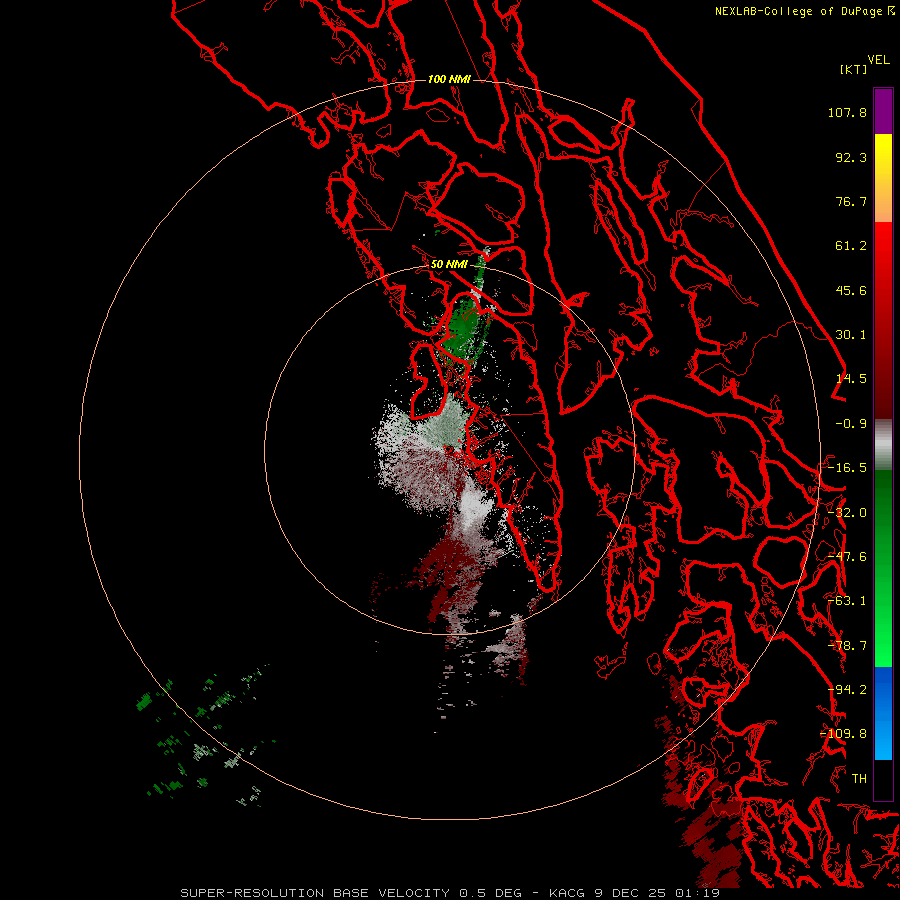Pick the blue segment of velocity color scale
The image size is (900, 900).
click(883, 713)
